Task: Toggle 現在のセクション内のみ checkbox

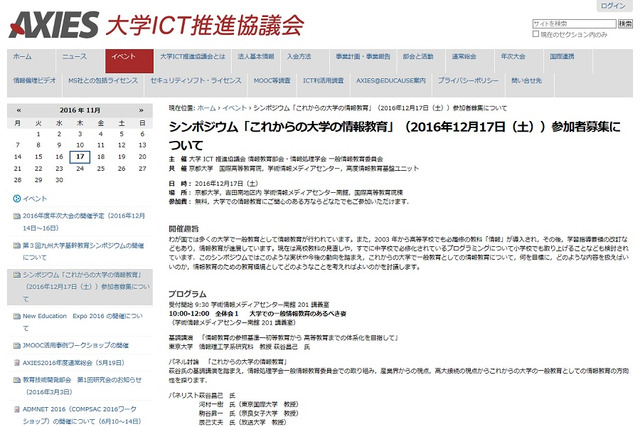Action: 536,34
